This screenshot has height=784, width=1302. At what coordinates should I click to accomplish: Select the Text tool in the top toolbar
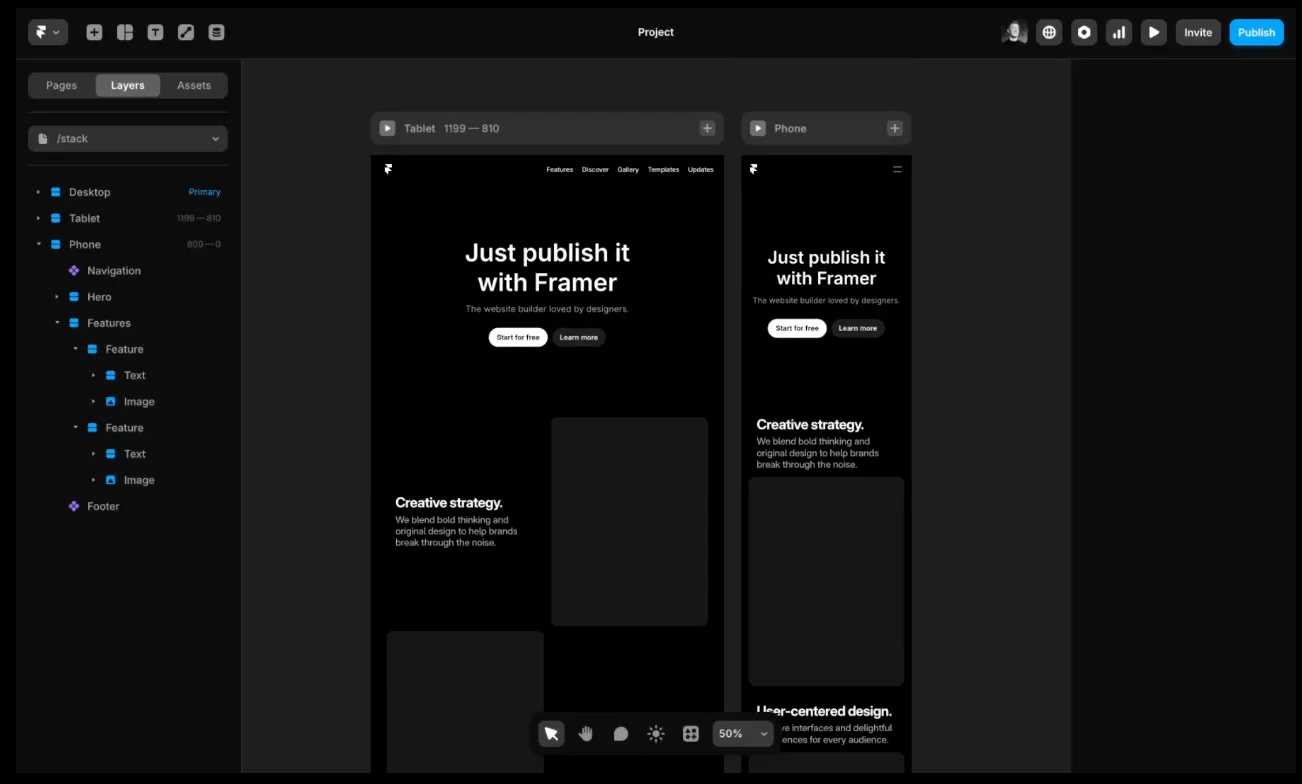(155, 31)
